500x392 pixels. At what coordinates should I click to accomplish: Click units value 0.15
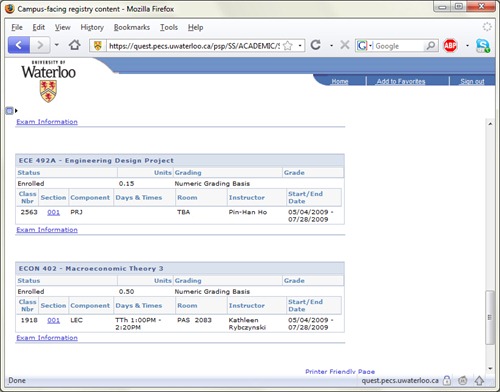tap(126, 184)
